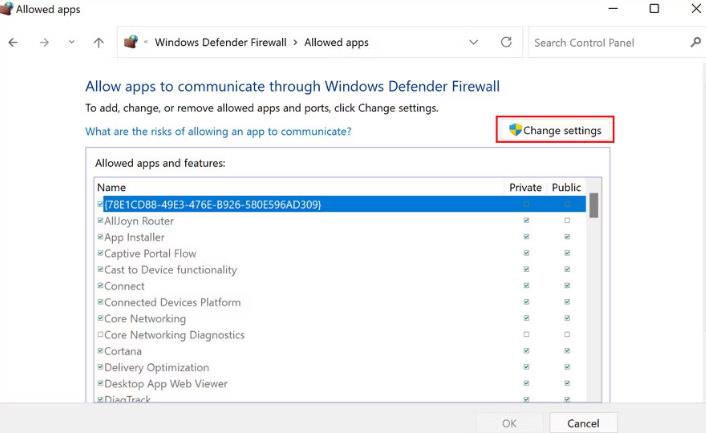Click the firewall icon in address bar
This screenshot has width=706, height=433.
point(131,42)
